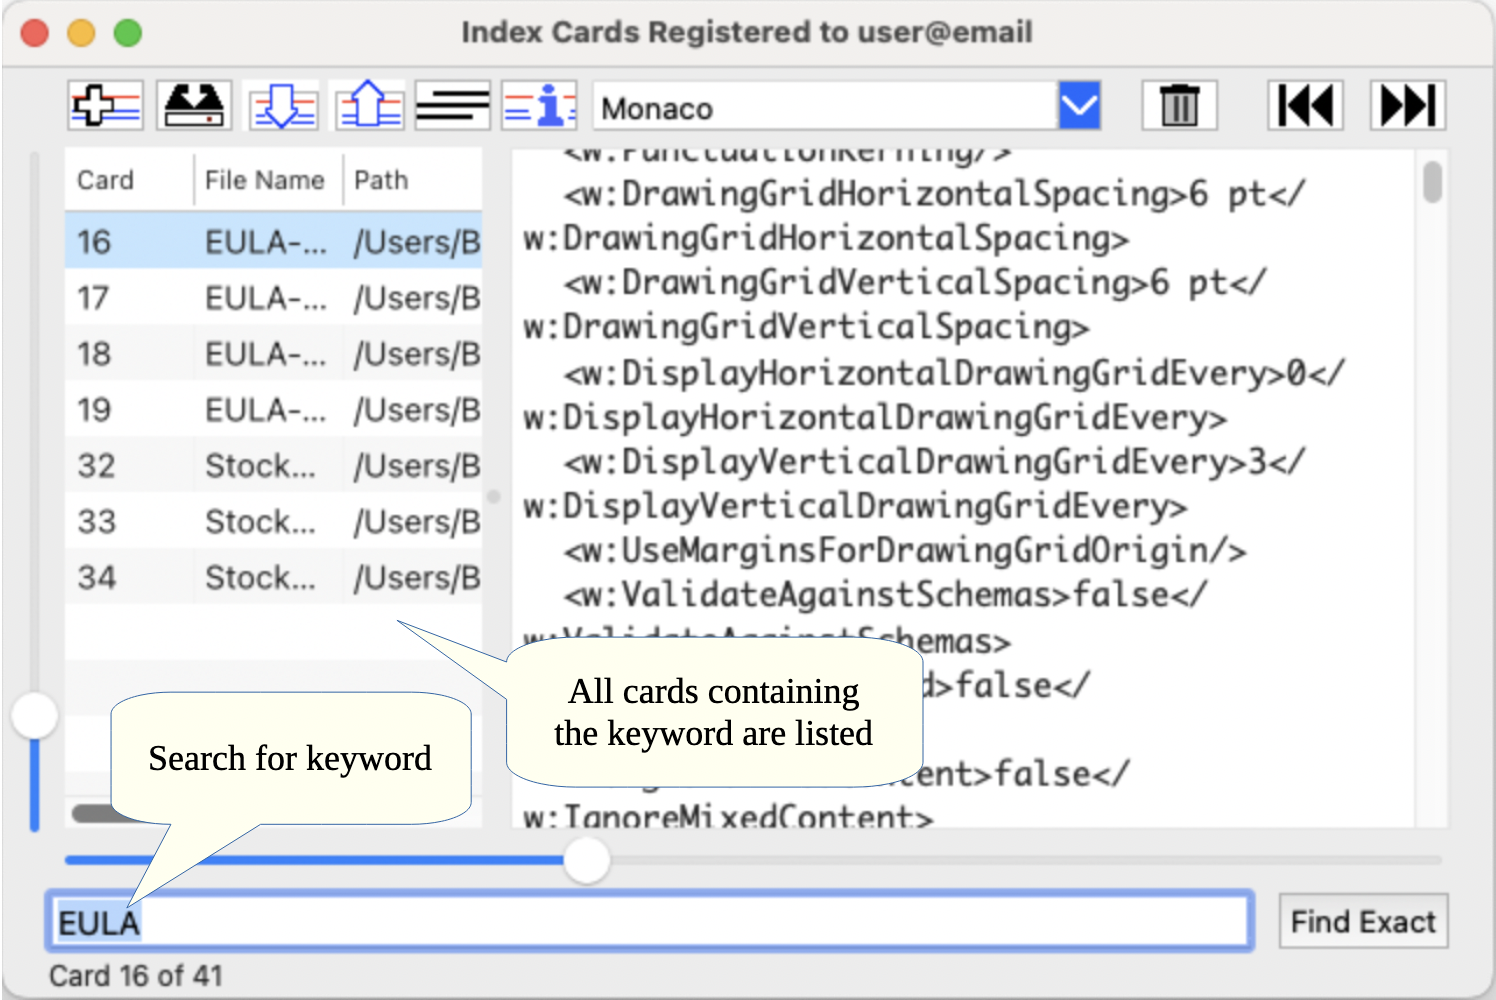Click the vertical slider knob on left
Viewport: 1496px width, 1000px height.
(x=35, y=716)
